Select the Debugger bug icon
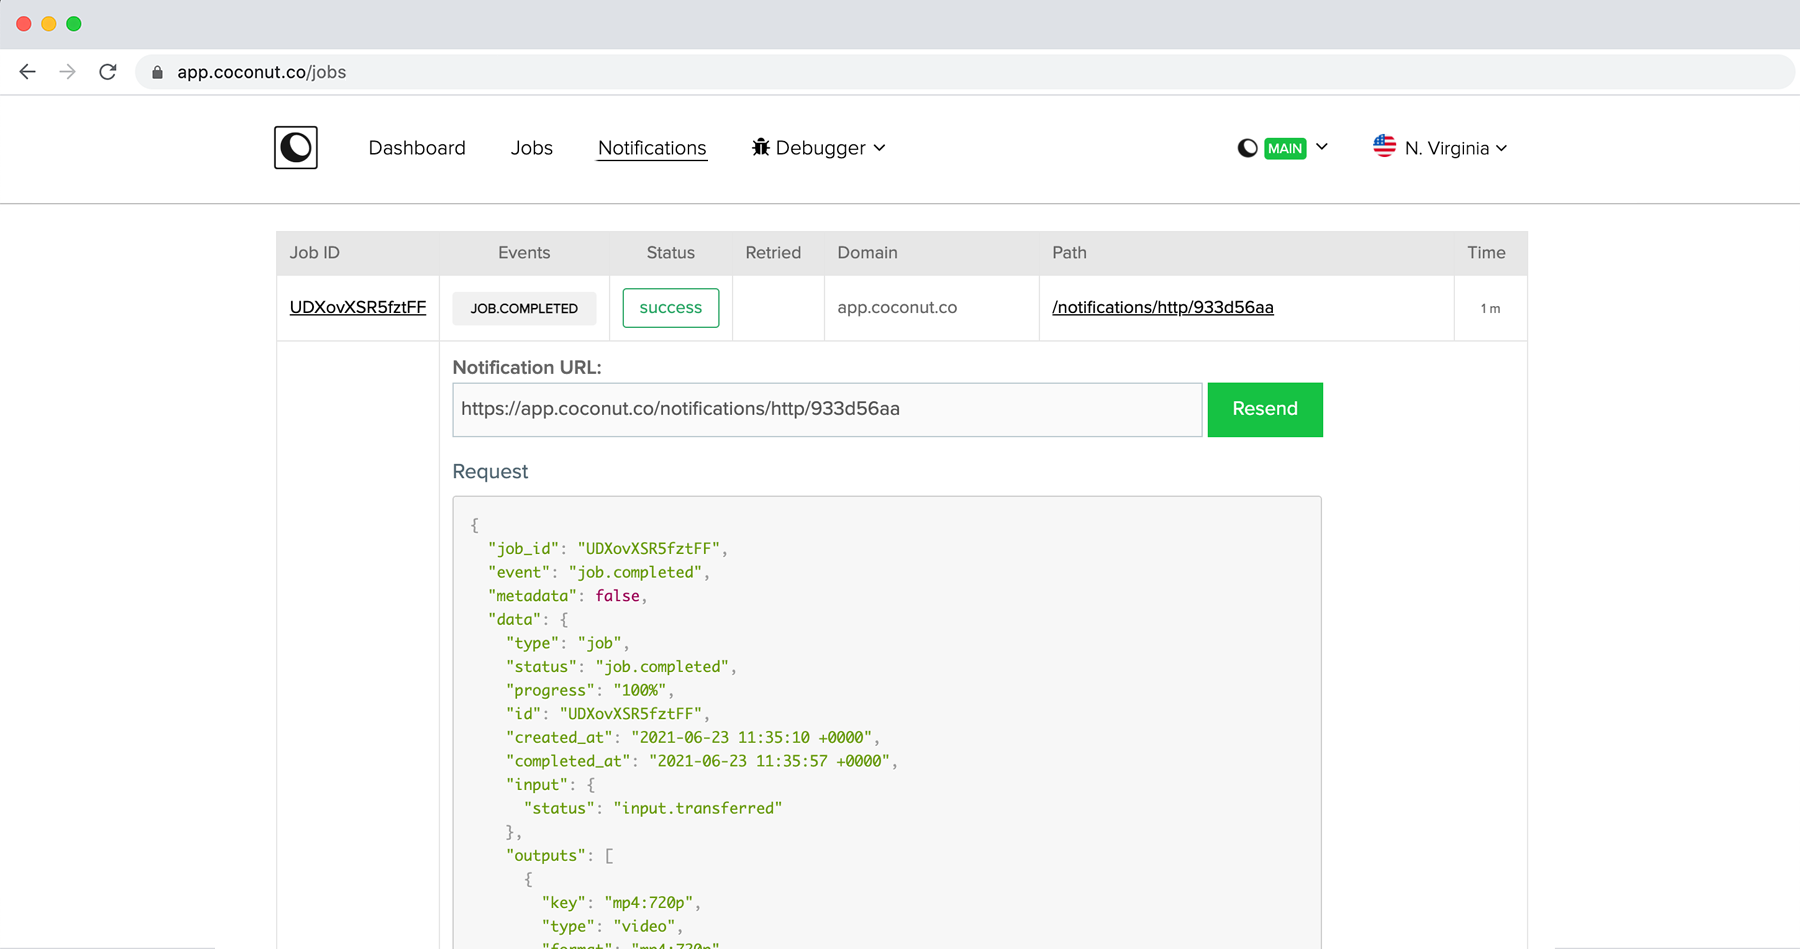Image resolution: width=1800 pixels, height=949 pixels. pos(761,147)
